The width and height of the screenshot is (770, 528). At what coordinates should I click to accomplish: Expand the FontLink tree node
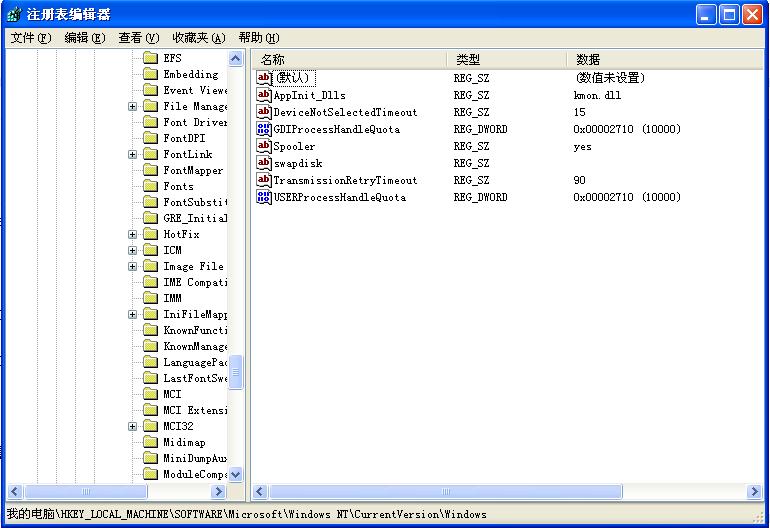click(x=132, y=154)
